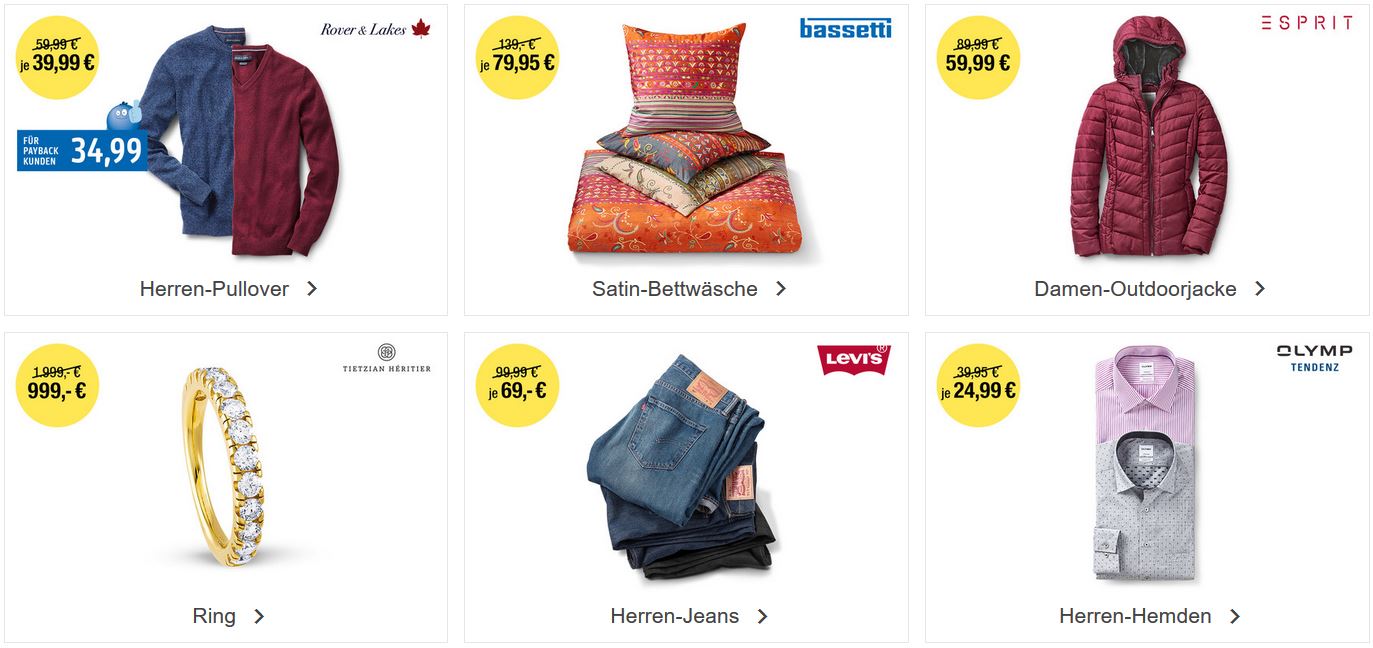Click the Levi's red logo
The width and height of the screenshot is (1373, 648).
[x=853, y=360]
